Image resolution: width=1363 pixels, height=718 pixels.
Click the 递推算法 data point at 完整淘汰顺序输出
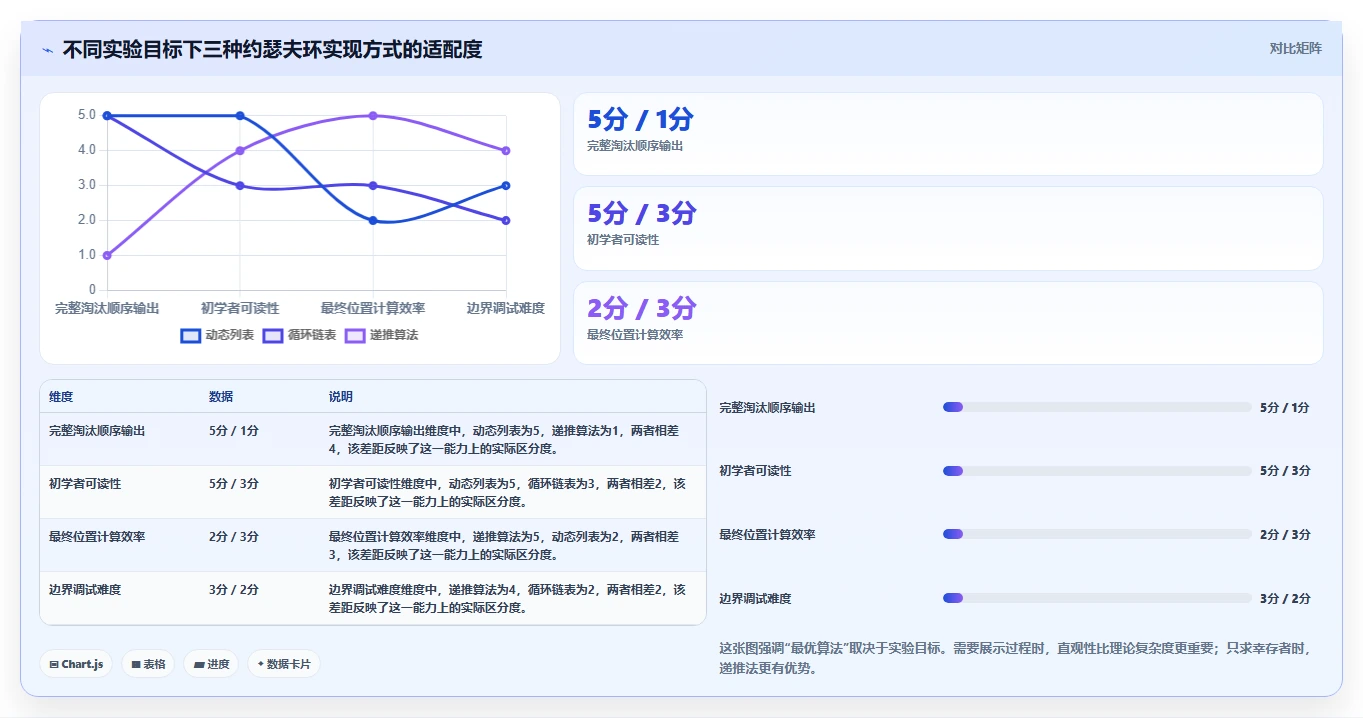coord(107,255)
